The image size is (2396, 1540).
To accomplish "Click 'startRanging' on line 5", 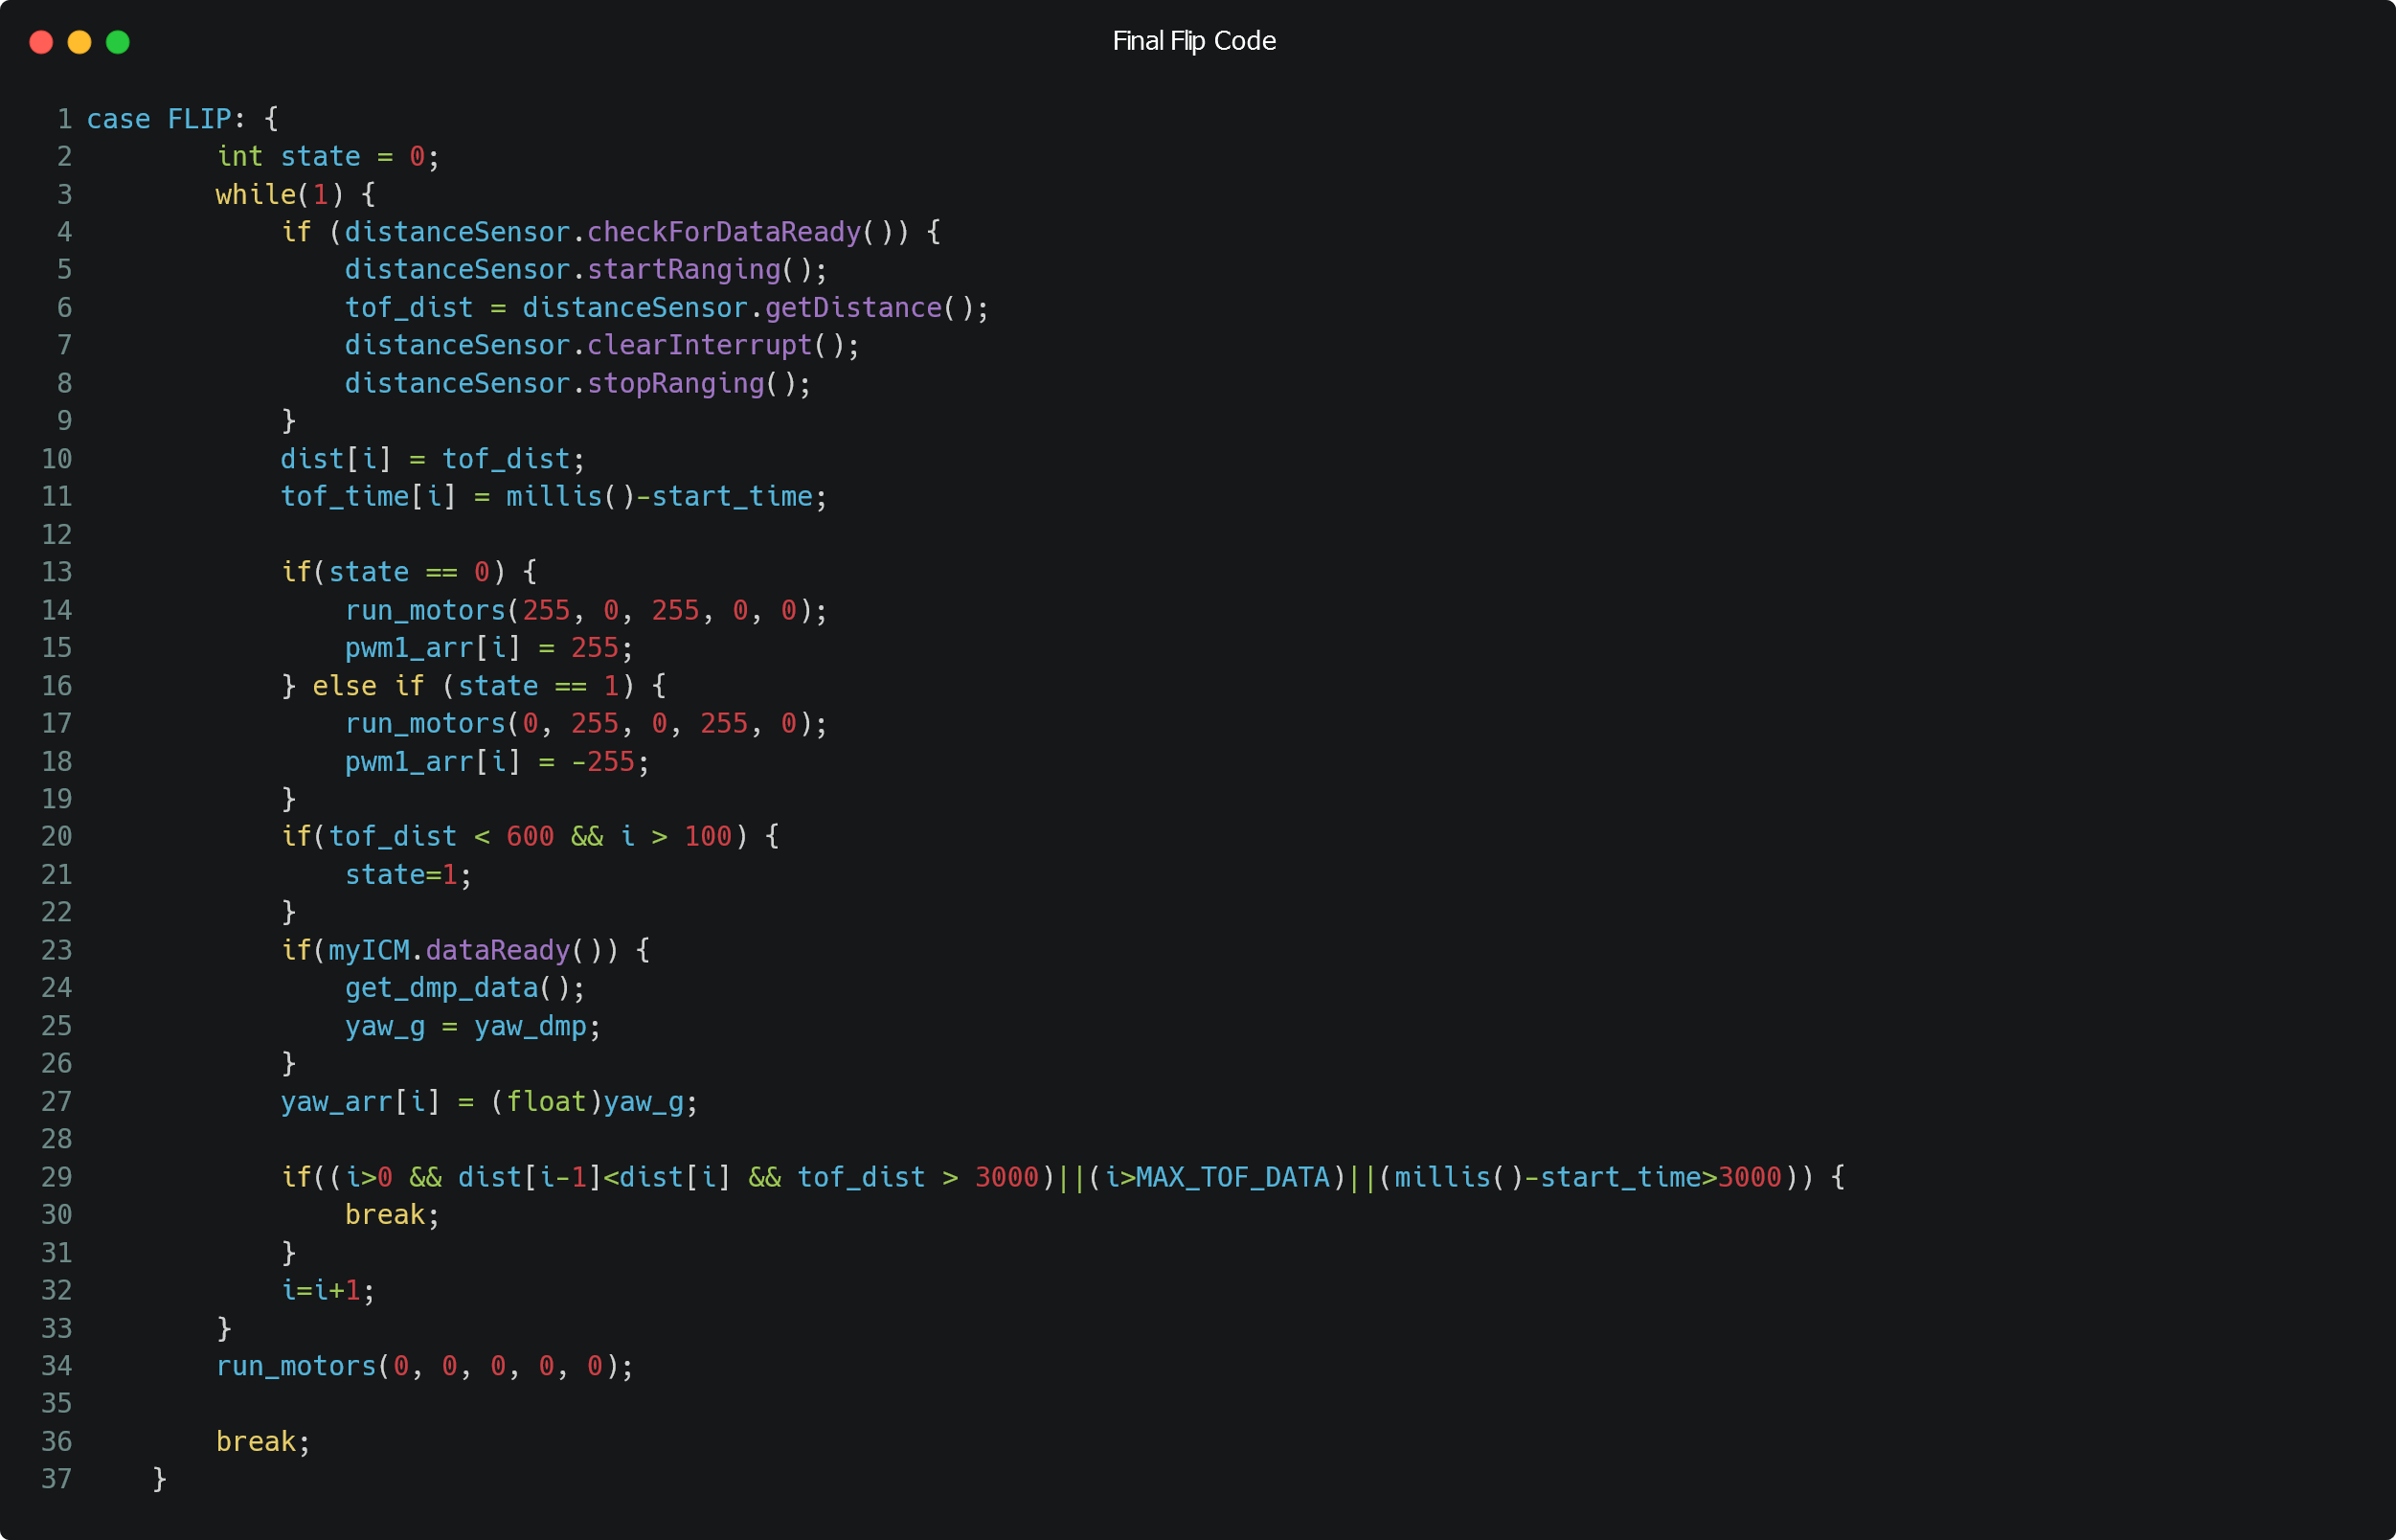I will point(684,270).
